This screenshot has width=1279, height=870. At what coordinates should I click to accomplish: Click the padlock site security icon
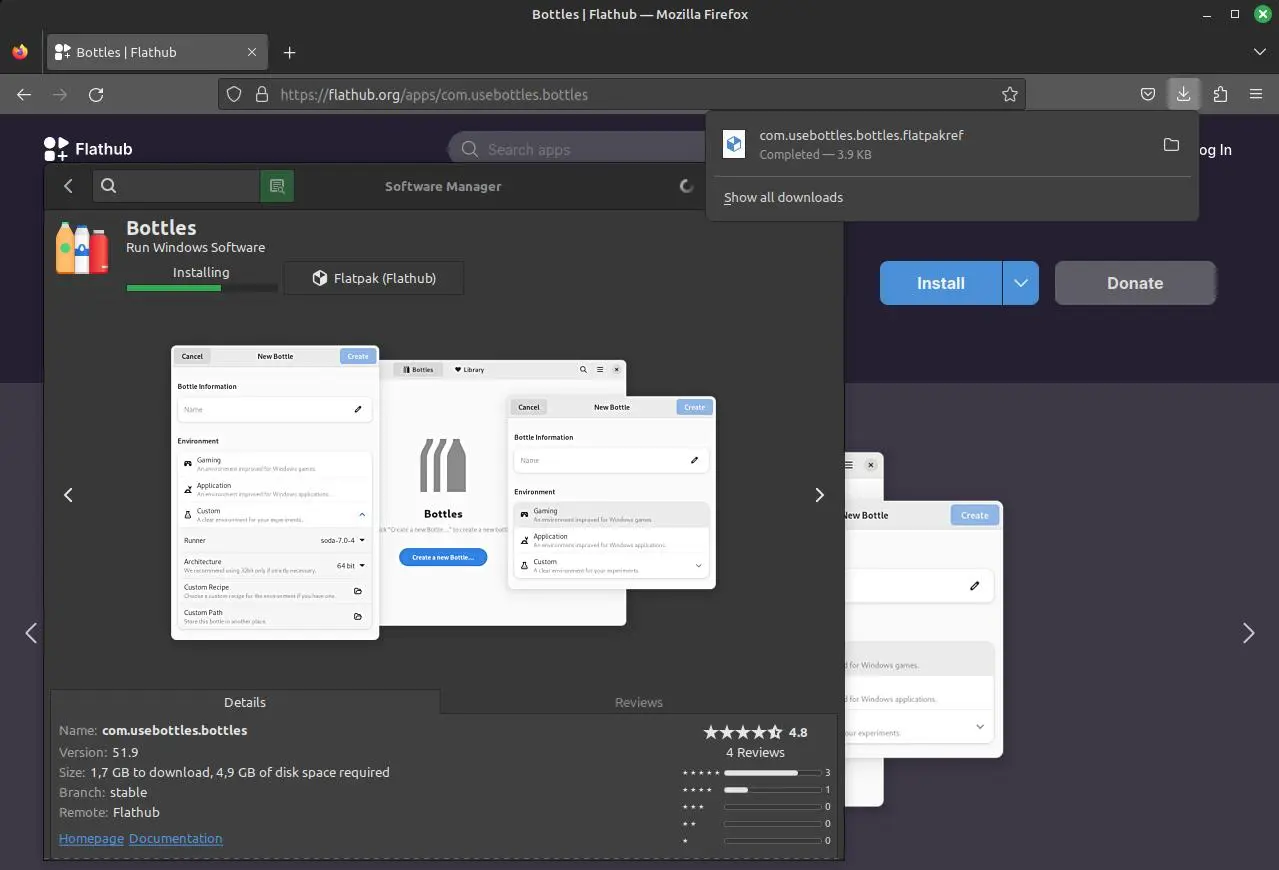click(x=262, y=94)
